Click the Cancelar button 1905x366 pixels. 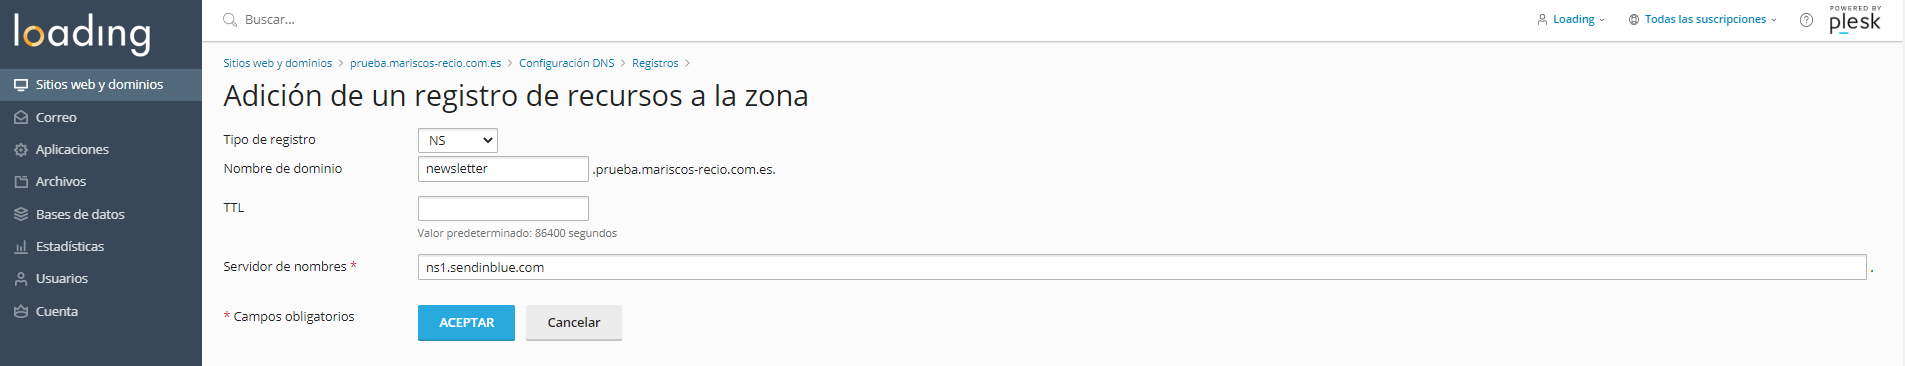(574, 323)
